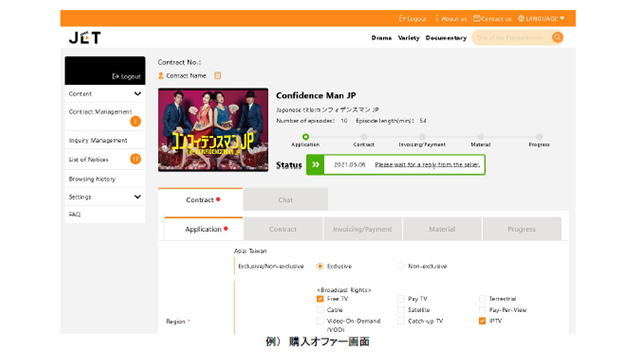Click the Progress step marker in tracker
Viewport: 640px width, 360px height.
coord(539,137)
